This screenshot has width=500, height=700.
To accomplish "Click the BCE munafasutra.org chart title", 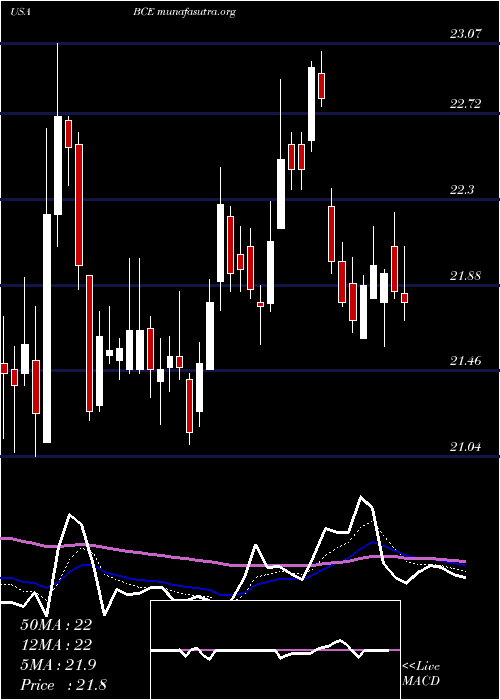I will pos(184,13).
